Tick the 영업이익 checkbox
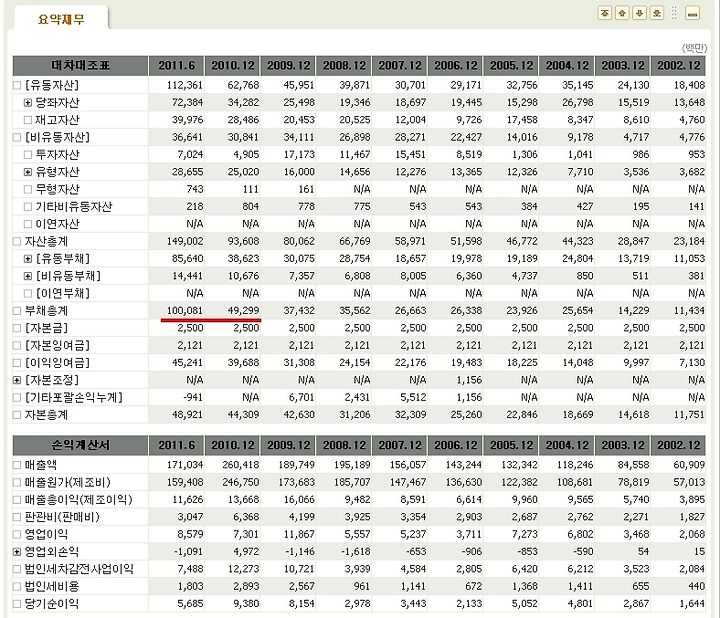The image size is (720, 618). point(17,534)
